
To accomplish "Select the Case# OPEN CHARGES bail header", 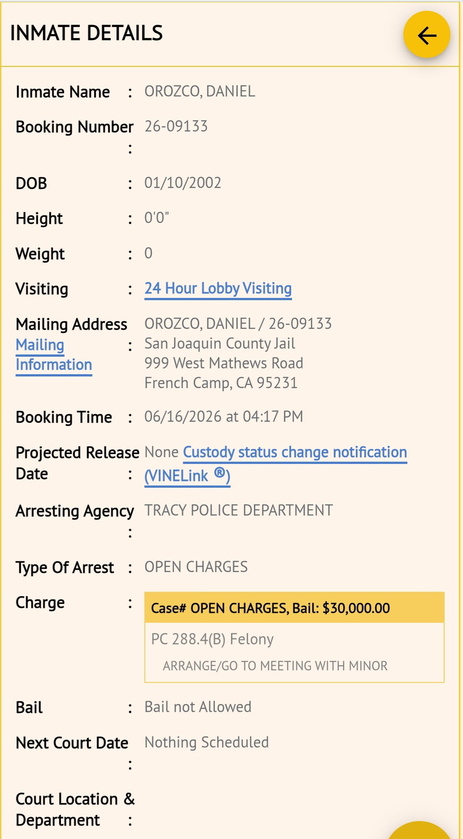I will click(294, 608).
